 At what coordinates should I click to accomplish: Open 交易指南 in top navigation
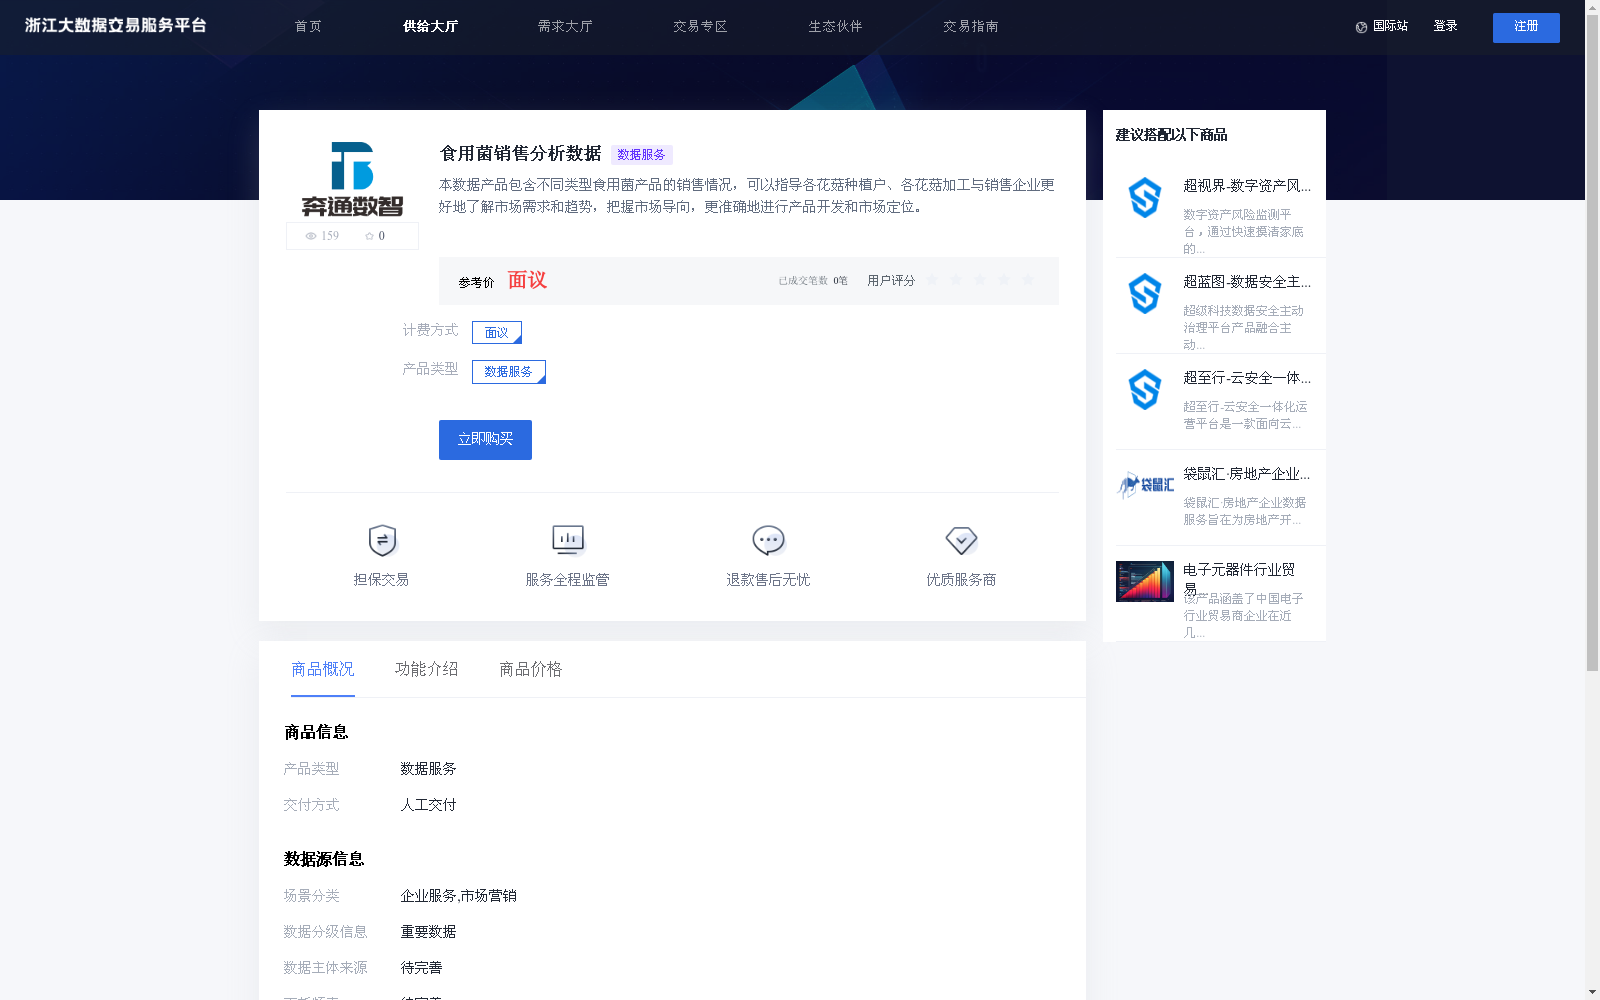[x=970, y=26]
